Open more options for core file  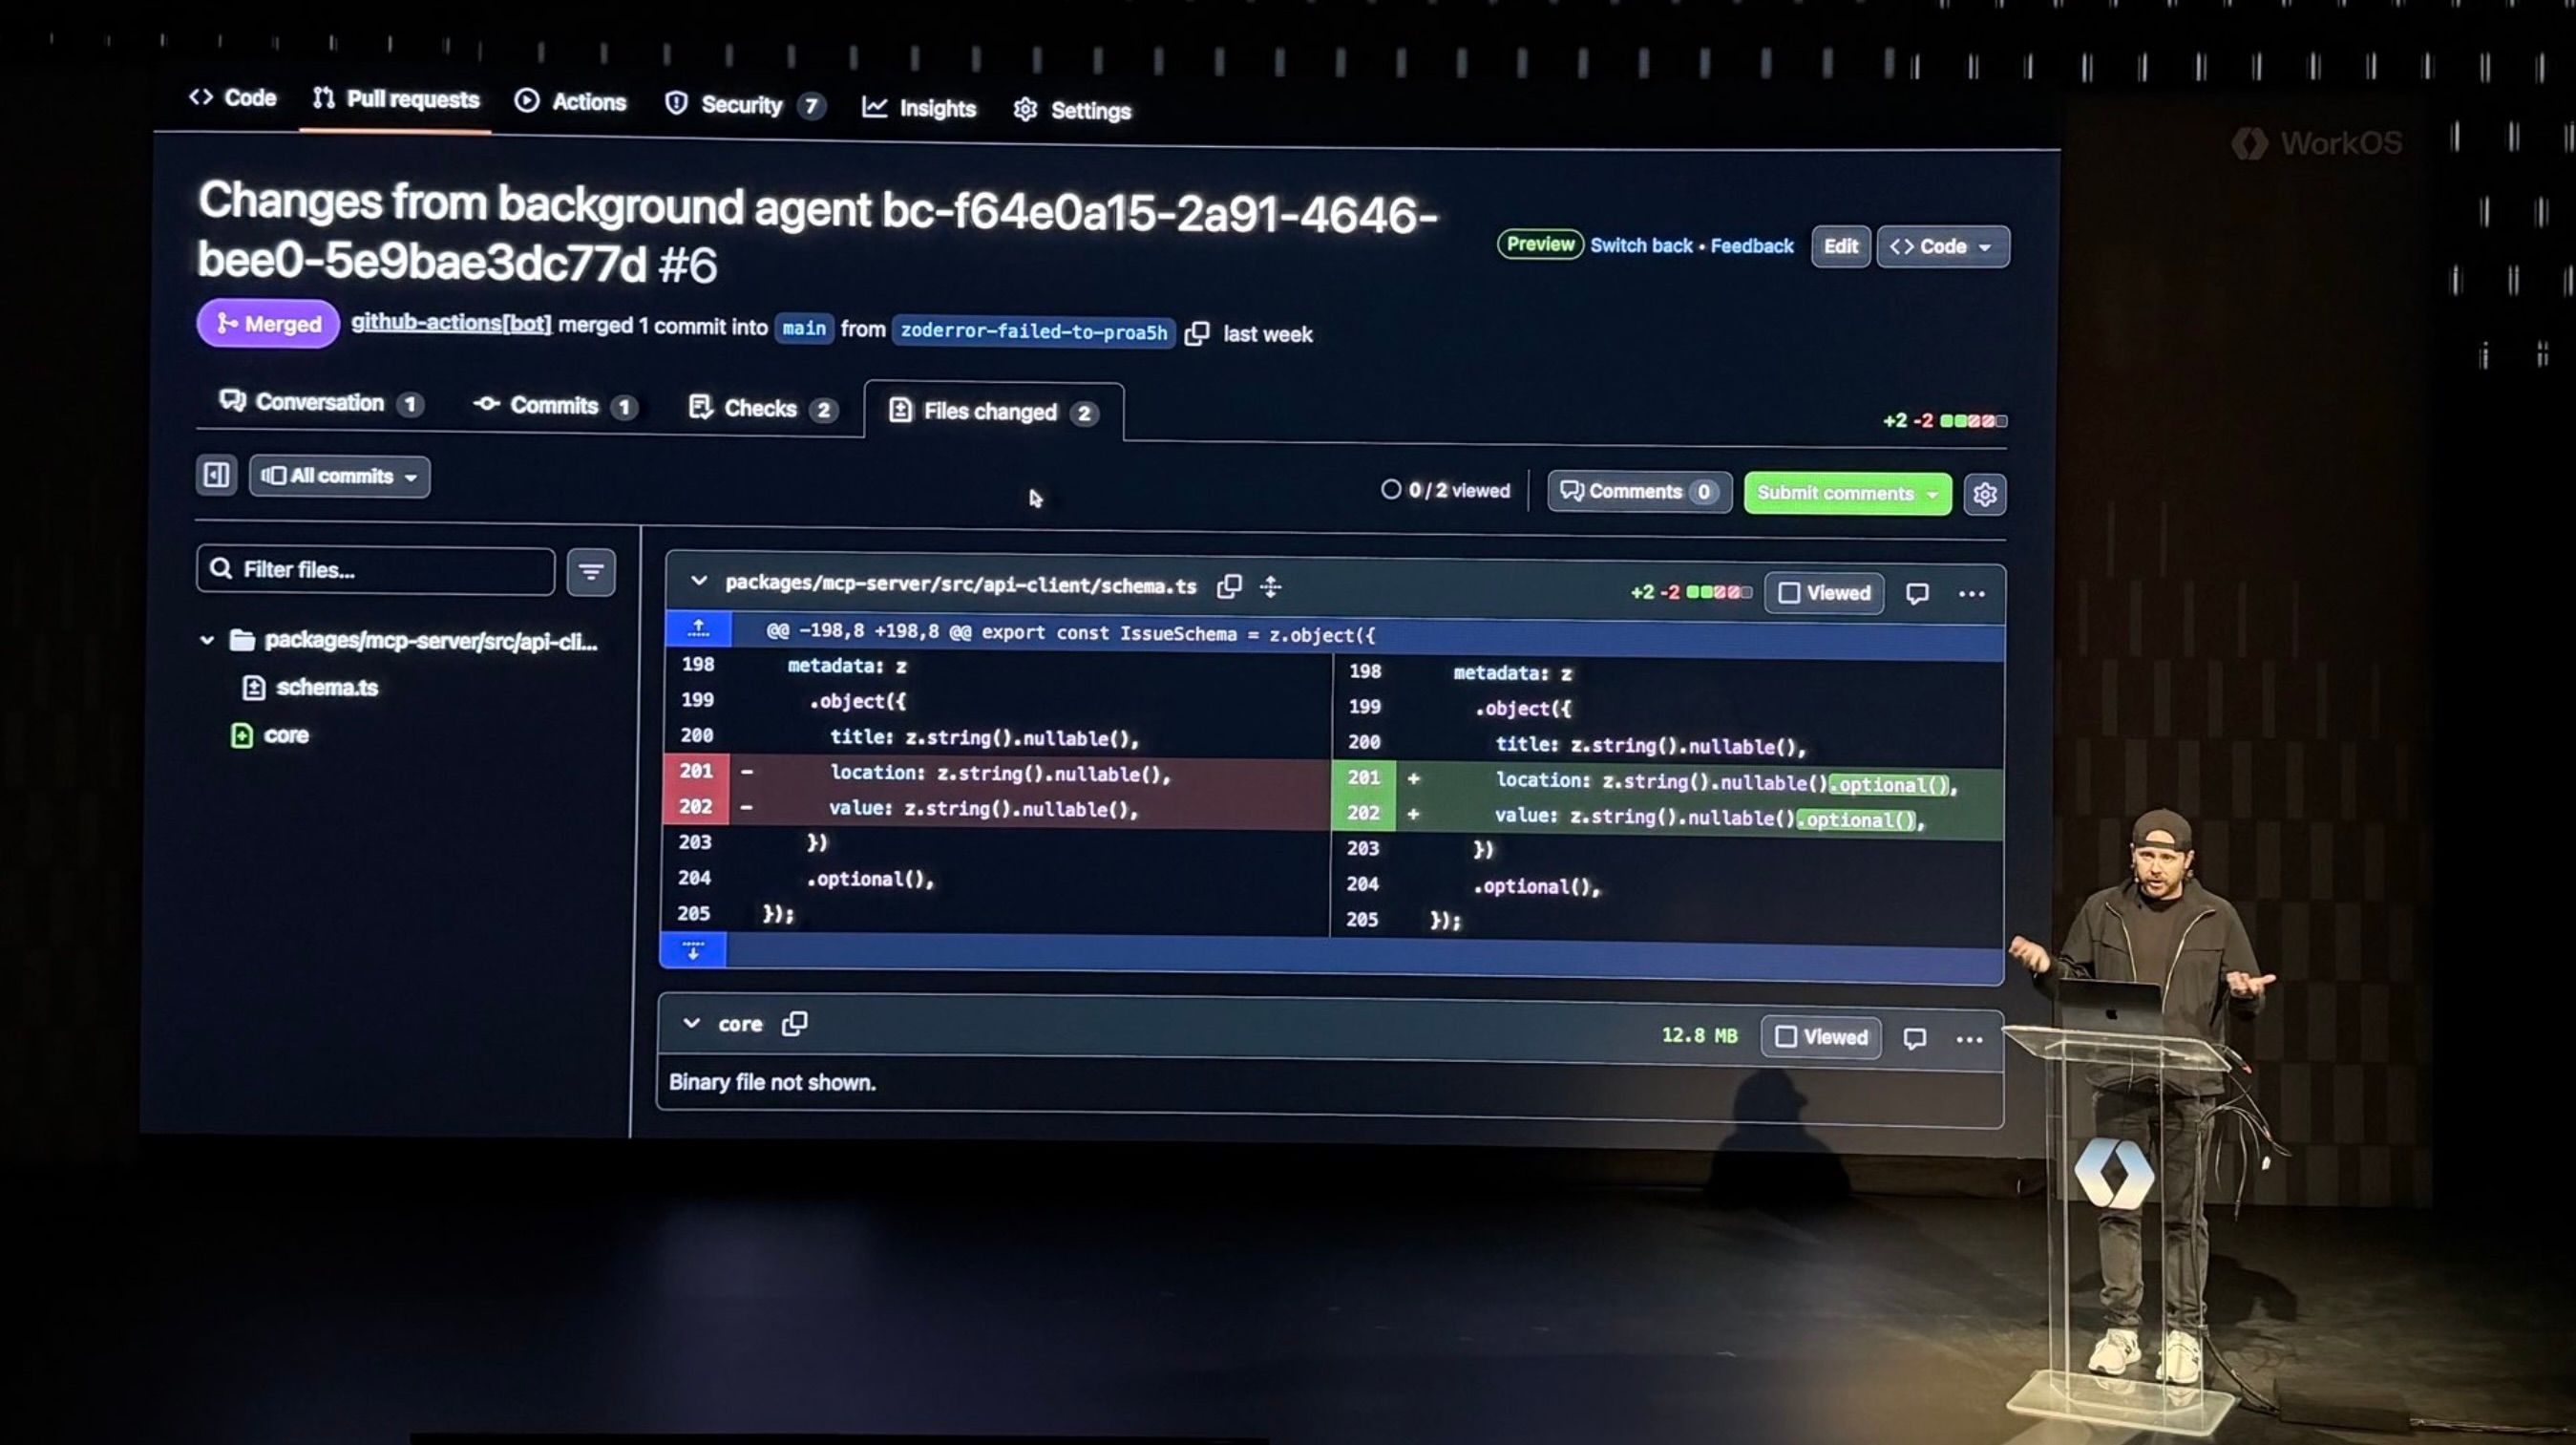click(x=1969, y=1039)
